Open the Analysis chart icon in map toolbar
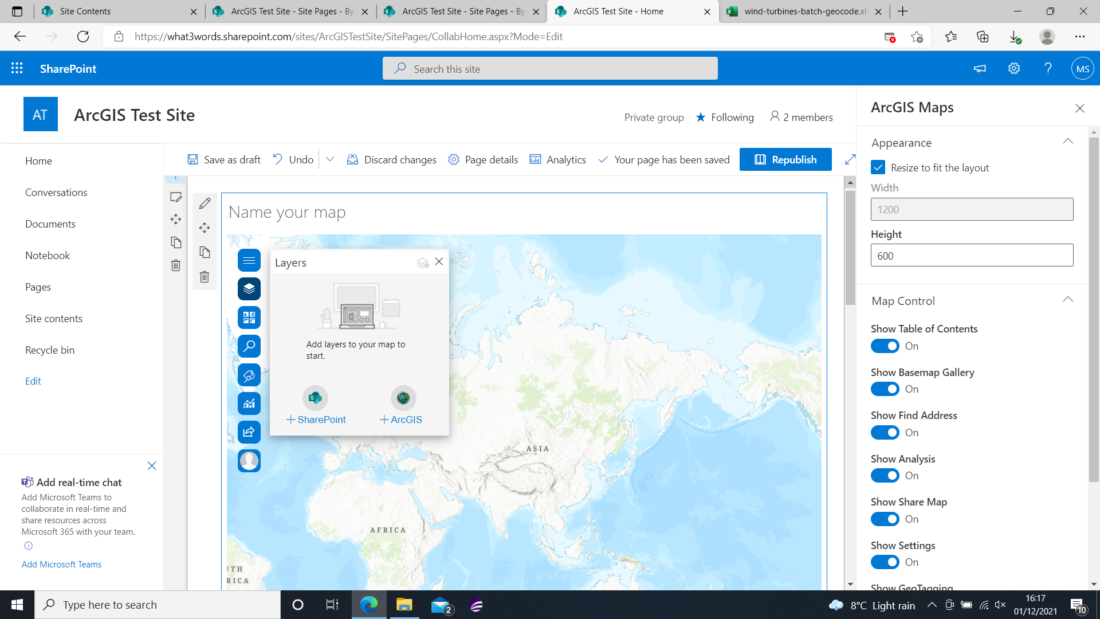 (249, 404)
